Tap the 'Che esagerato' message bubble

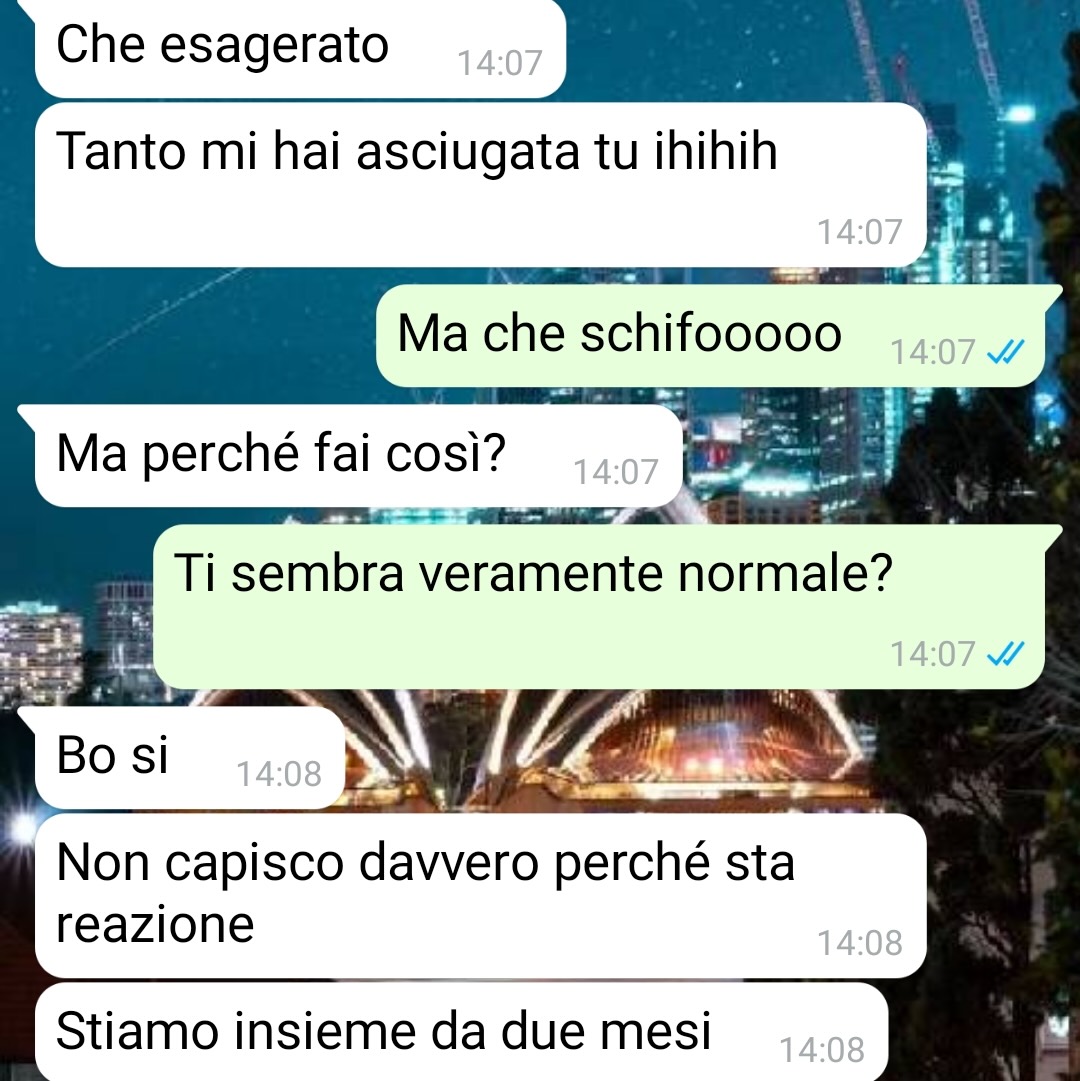coord(300,48)
